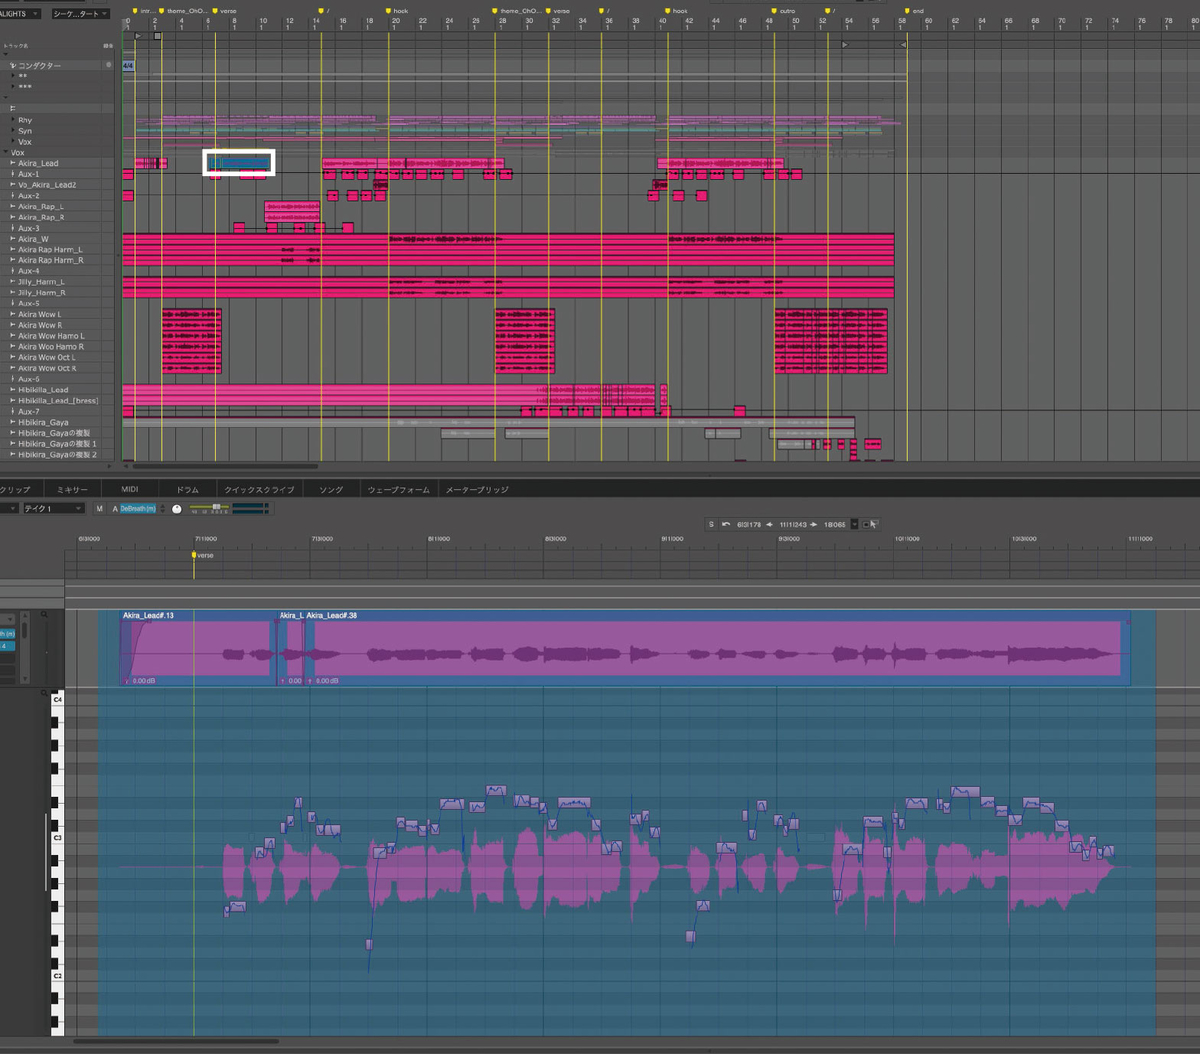Select the Jilly_Harm_L track
This screenshot has width=1200, height=1054.
pyautogui.click(x=41, y=282)
